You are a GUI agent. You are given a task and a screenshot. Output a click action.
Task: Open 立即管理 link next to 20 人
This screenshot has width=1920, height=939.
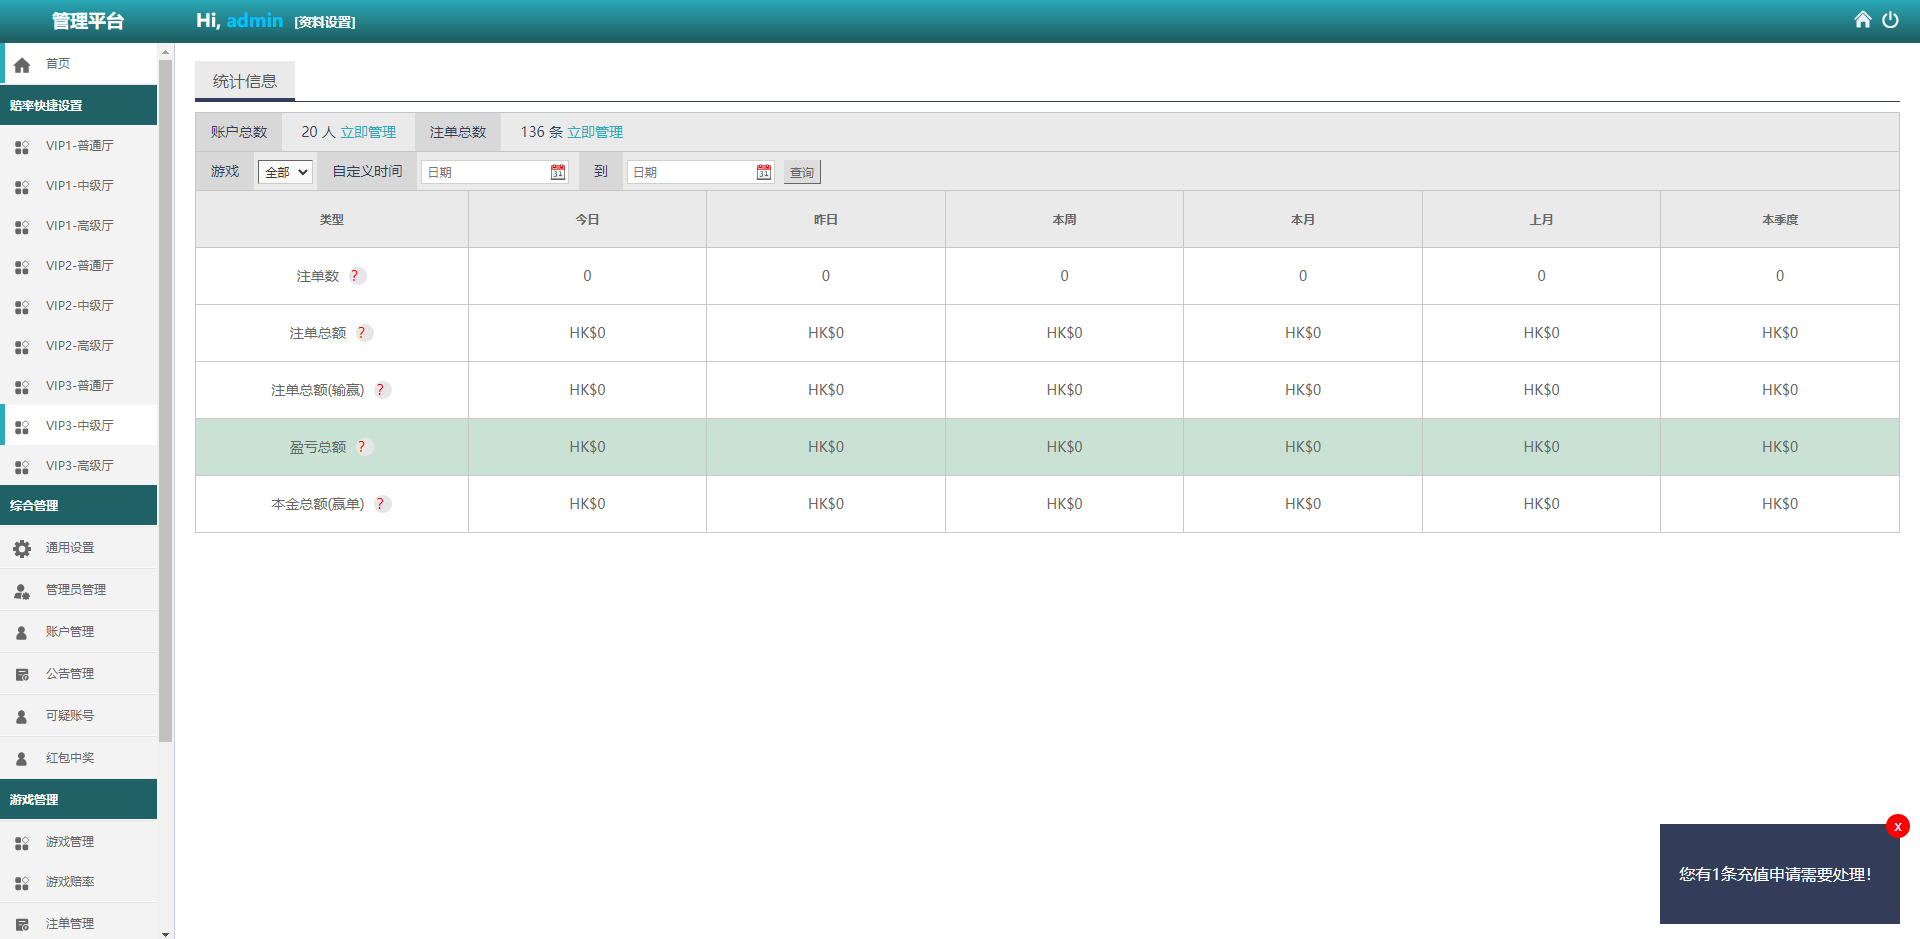click(x=368, y=132)
